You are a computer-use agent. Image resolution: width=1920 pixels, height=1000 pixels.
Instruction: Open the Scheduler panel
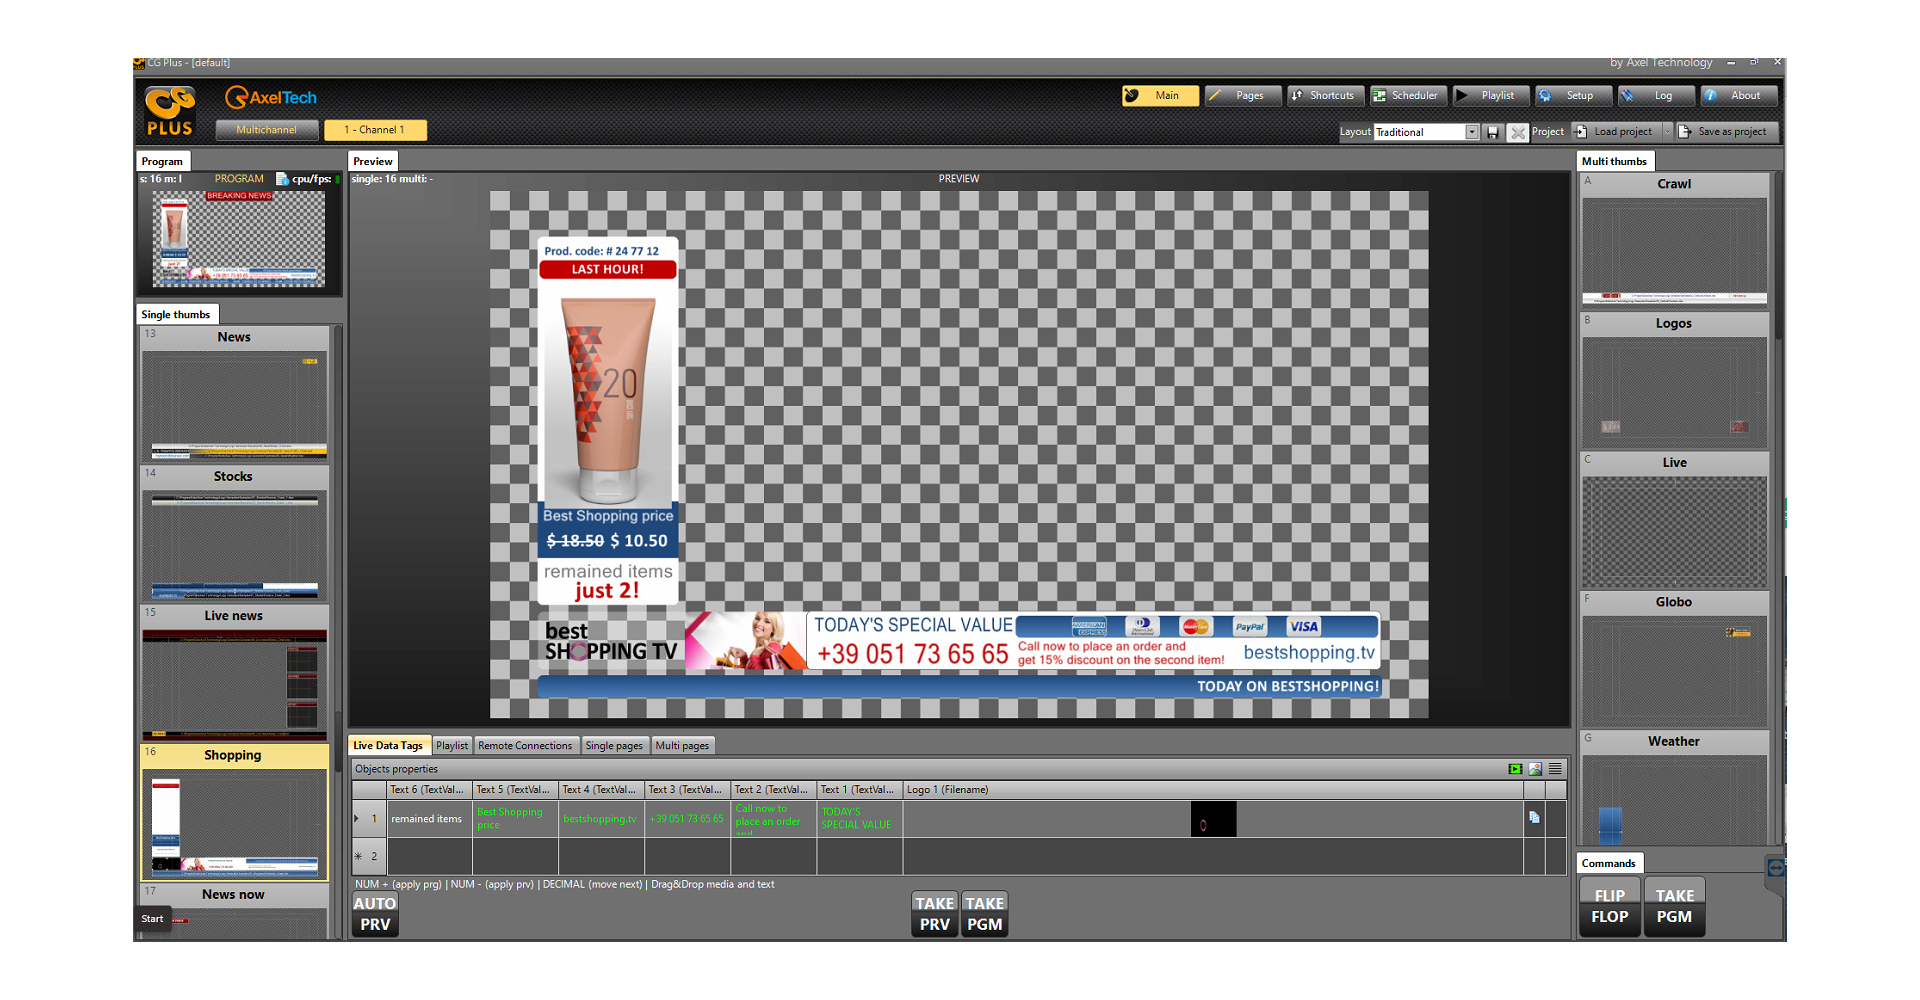1406,95
